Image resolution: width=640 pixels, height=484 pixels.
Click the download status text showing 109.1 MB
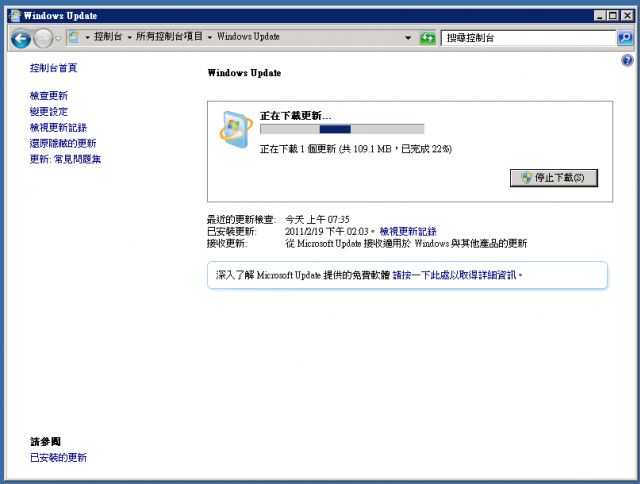pyautogui.click(x=356, y=149)
